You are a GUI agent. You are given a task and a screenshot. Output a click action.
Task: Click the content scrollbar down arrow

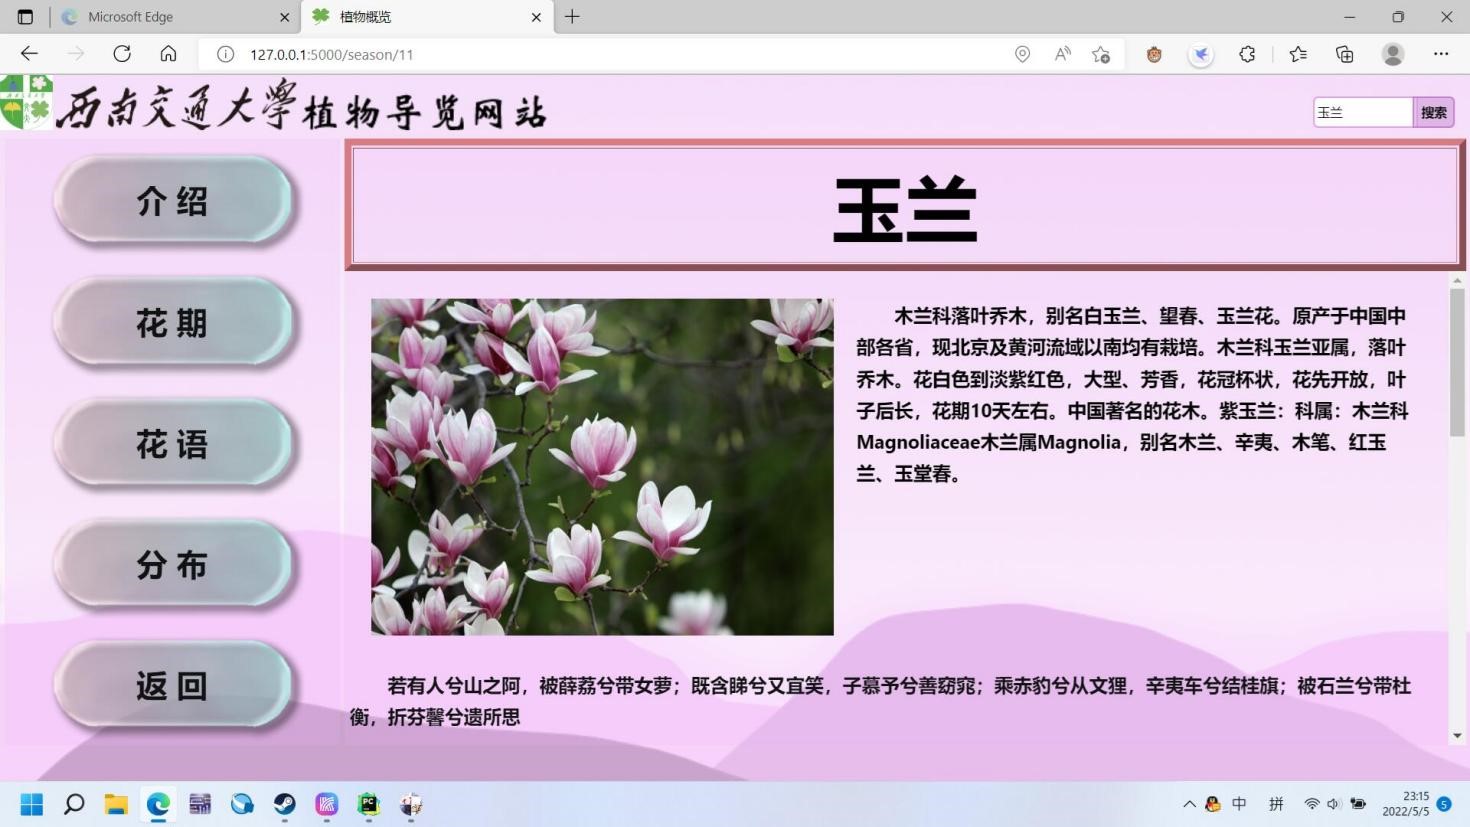(1457, 736)
